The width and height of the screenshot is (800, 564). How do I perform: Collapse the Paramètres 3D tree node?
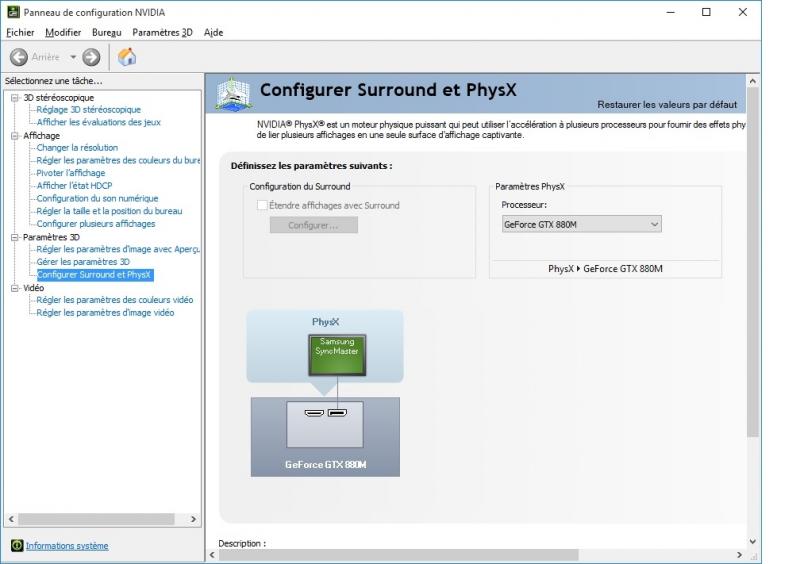[x=15, y=237]
